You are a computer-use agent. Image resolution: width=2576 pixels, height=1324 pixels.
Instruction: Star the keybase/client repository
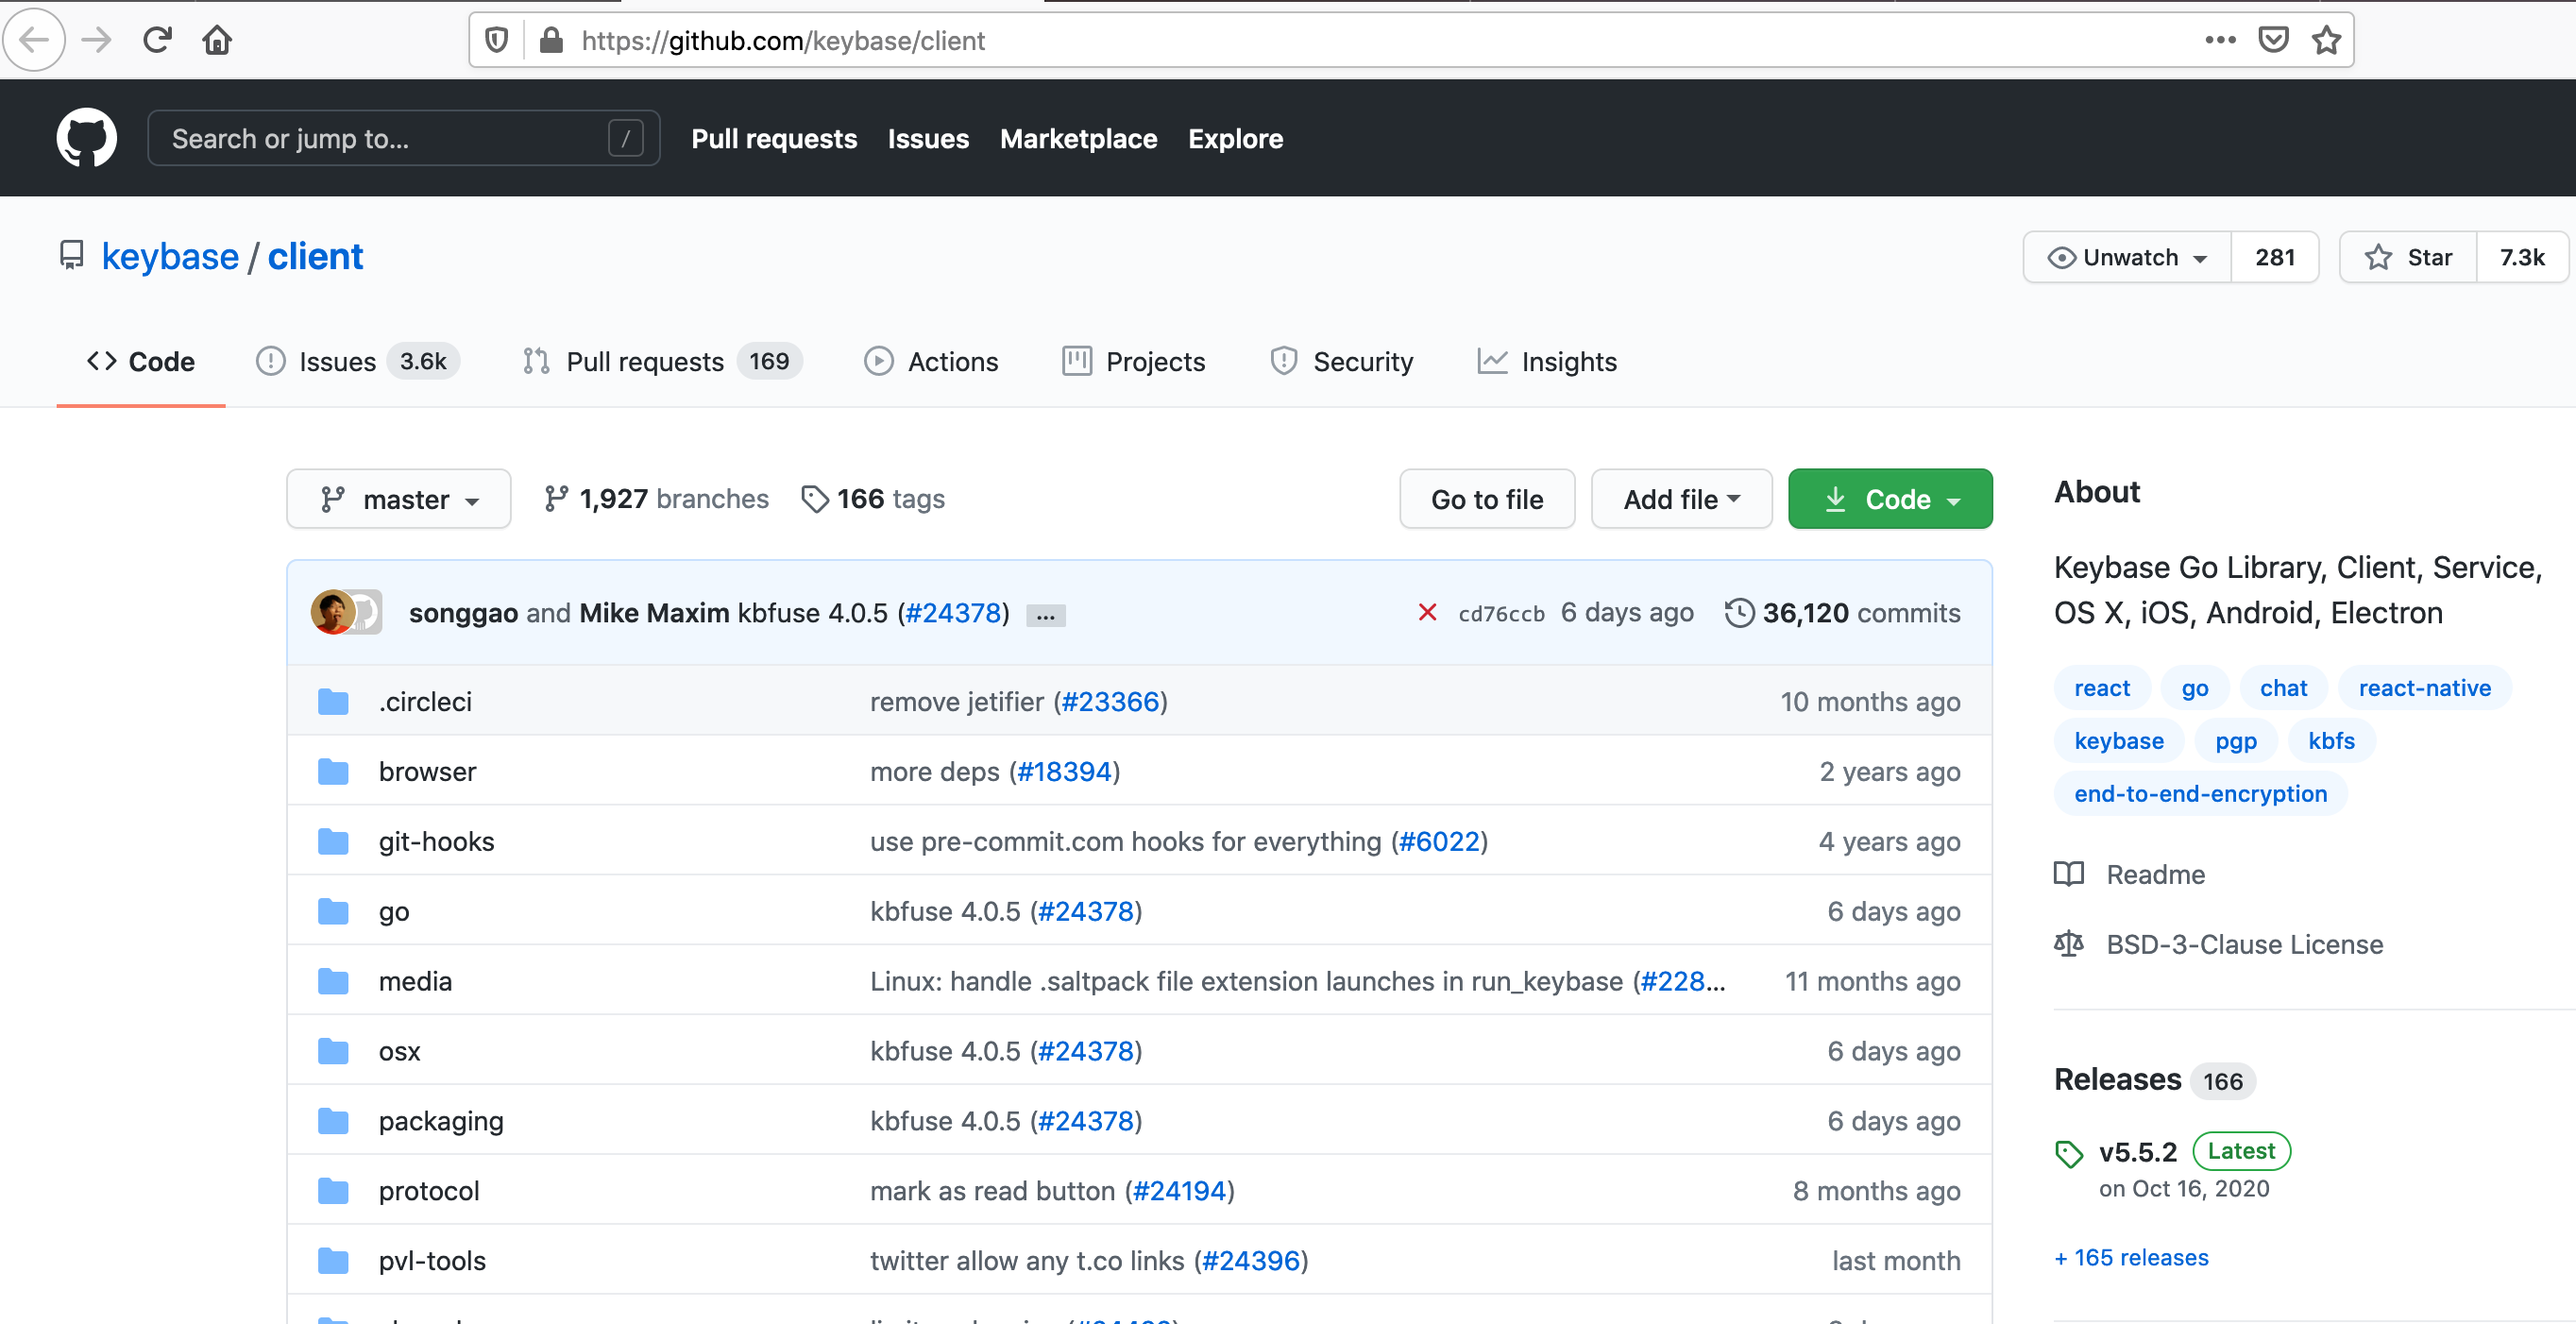click(x=2408, y=257)
